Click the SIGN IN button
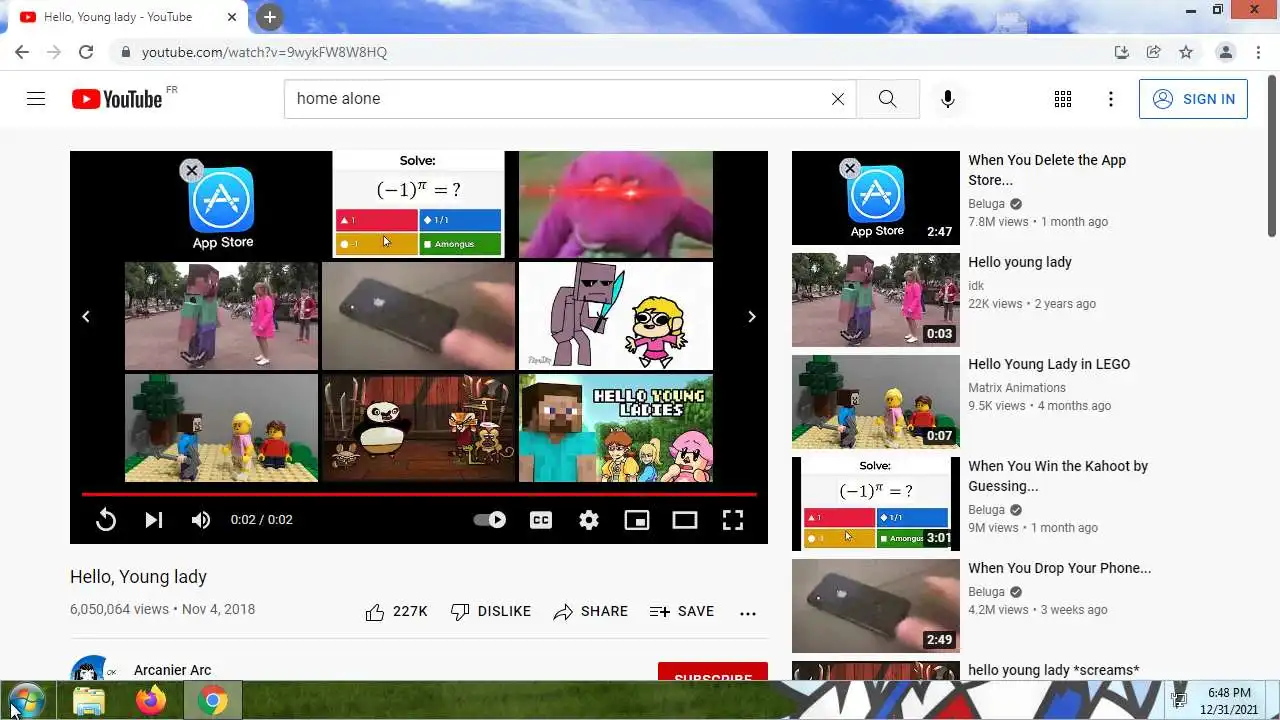The image size is (1280, 720). point(1193,99)
